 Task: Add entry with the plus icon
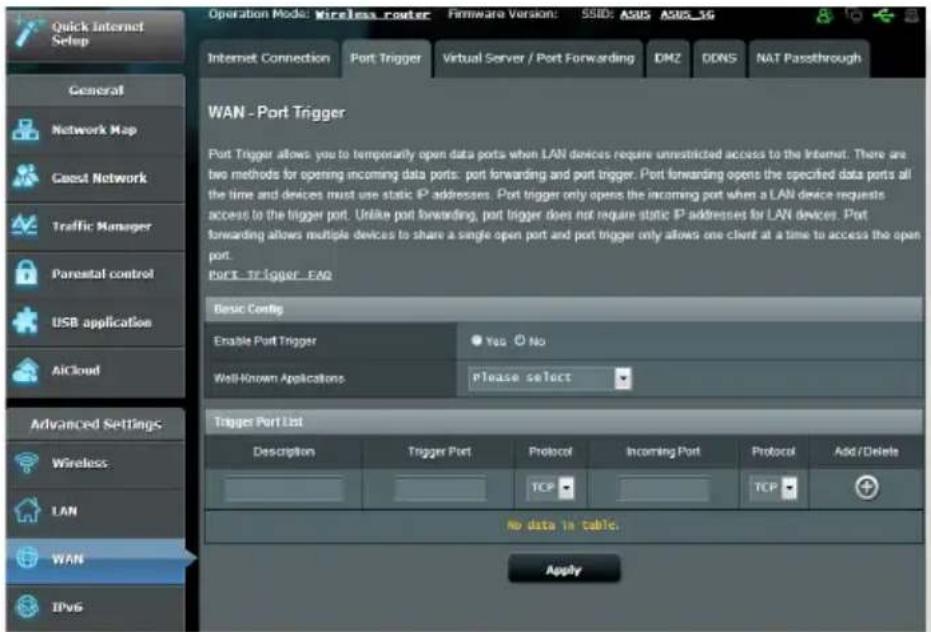tap(866, 488)
